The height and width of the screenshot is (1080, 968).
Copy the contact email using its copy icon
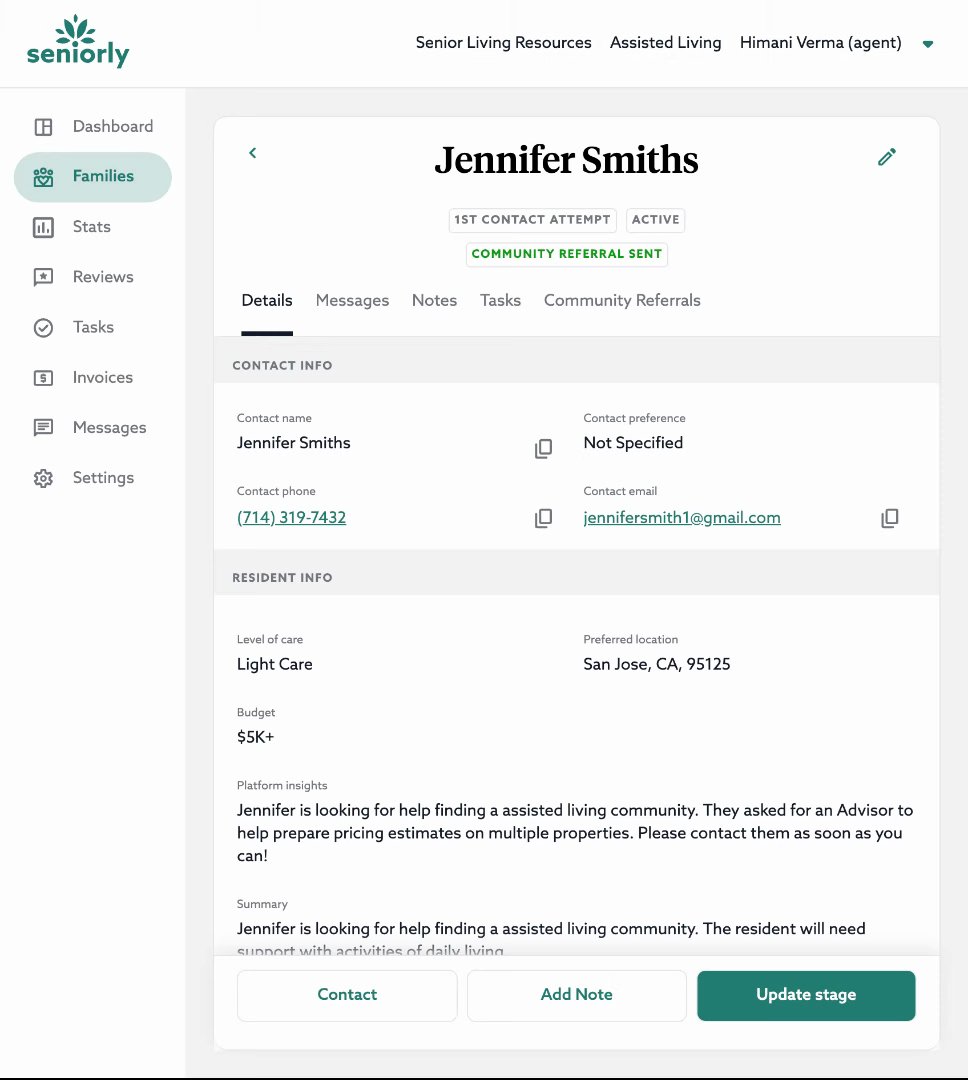point(889,518)
